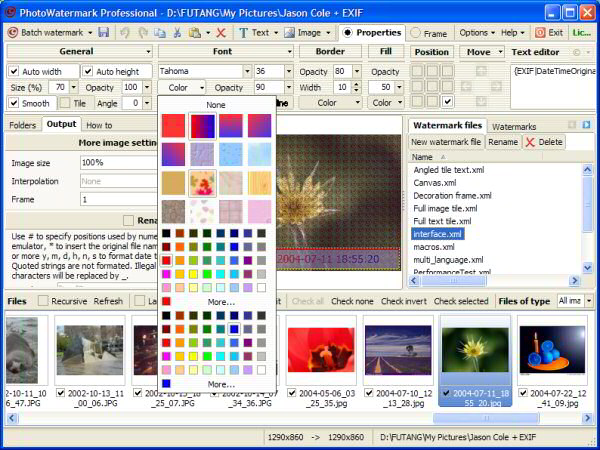Click the Text tool button
600x450 pixels.
[259, 32]
